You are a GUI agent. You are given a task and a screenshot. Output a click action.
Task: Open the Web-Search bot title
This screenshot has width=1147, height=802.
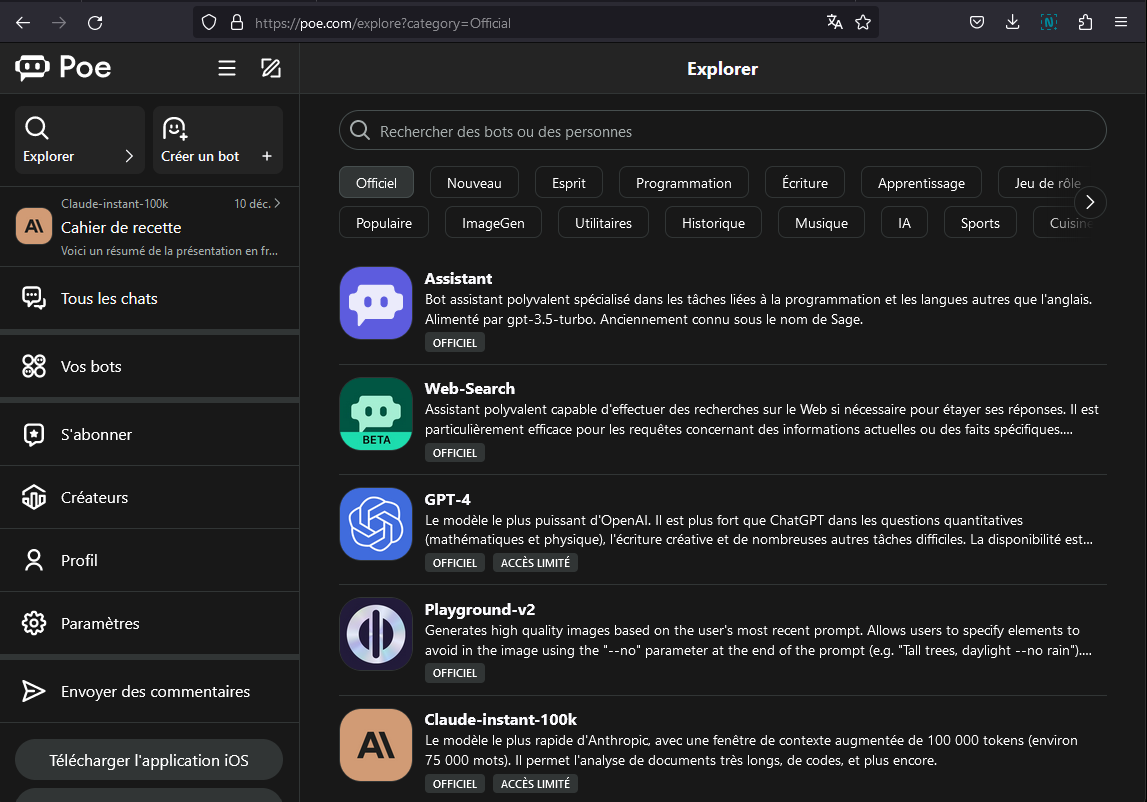click(x=470, y=389)
